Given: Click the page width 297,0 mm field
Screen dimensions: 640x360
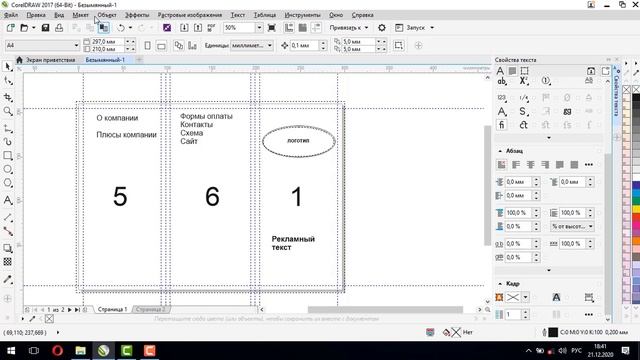Looking at the screenshot, I should pyautogui.click(x=107, y=42).
